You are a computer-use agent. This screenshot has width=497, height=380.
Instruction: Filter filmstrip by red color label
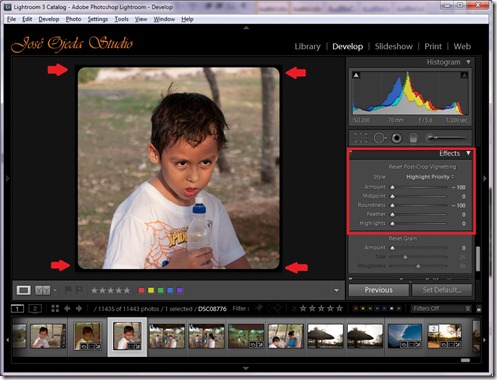tap(356, 309)
